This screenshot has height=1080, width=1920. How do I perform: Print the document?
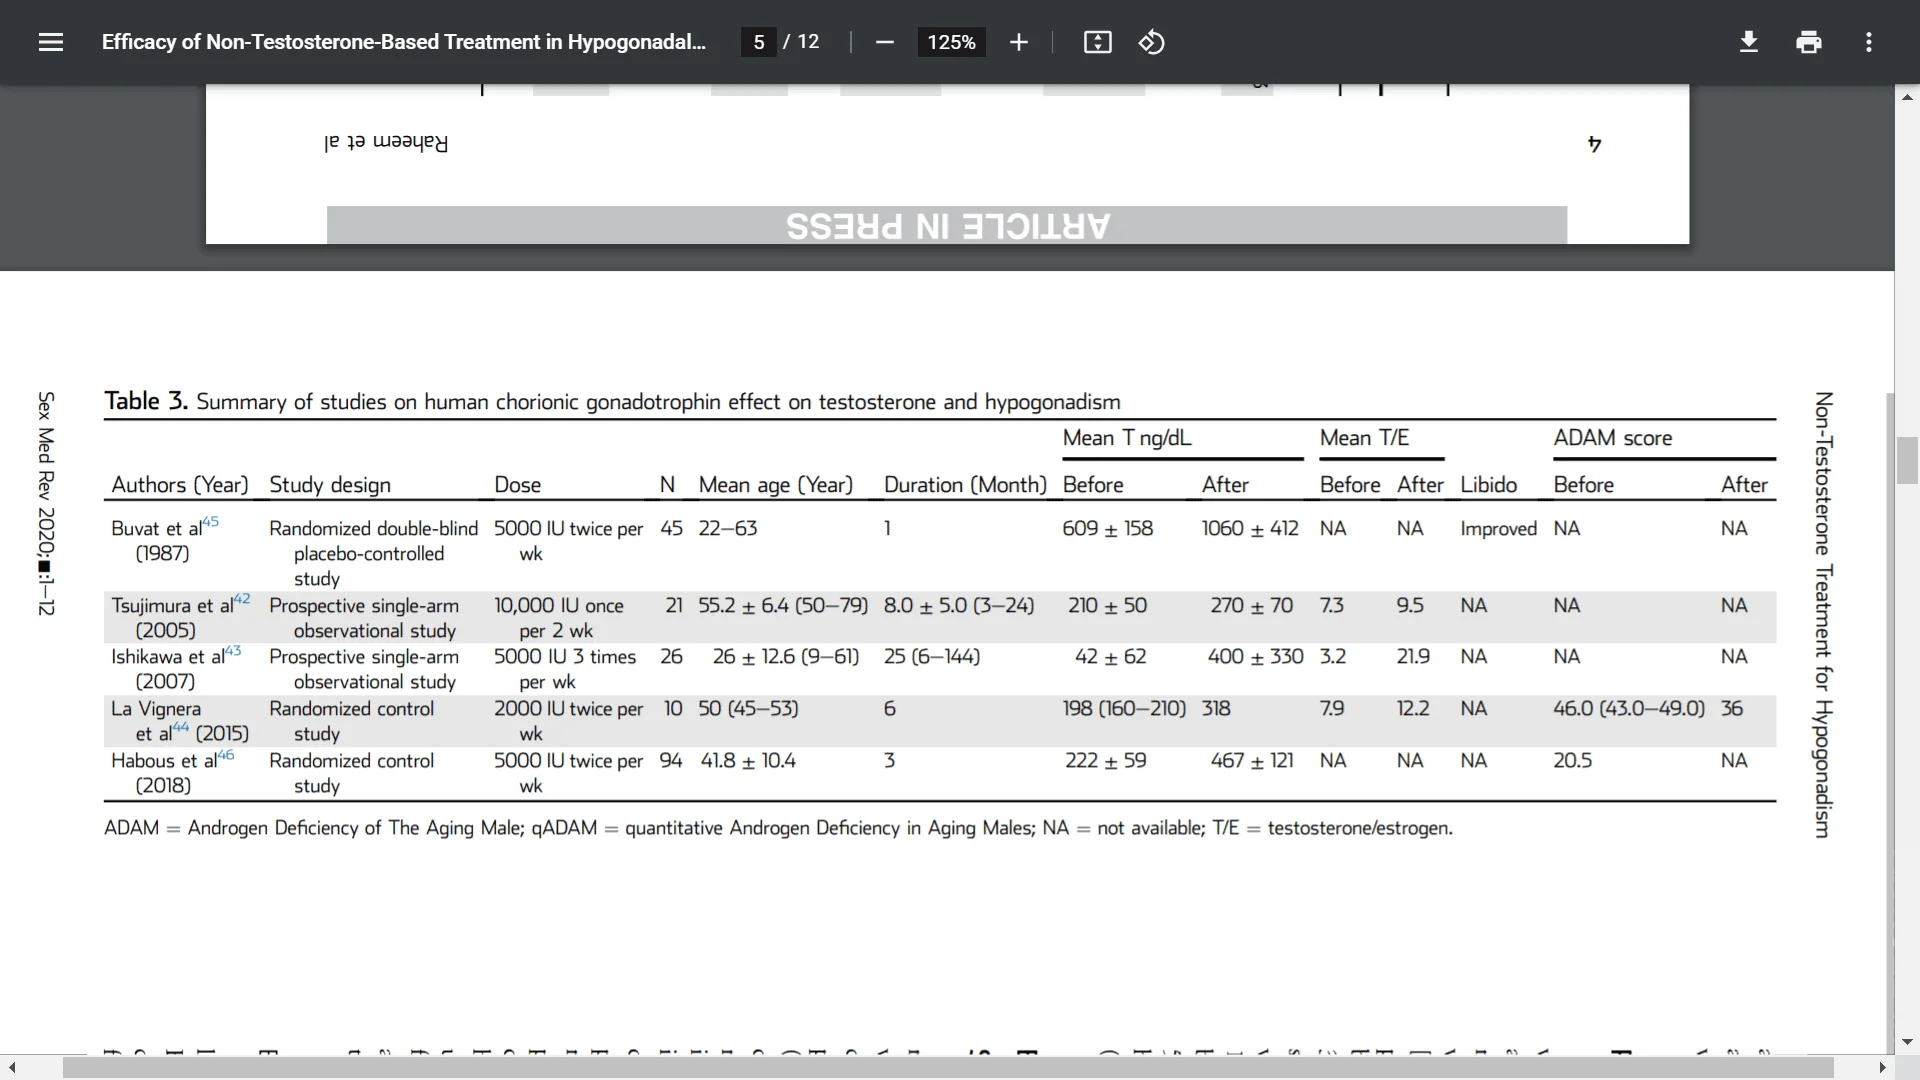(x=1808, y=42)
